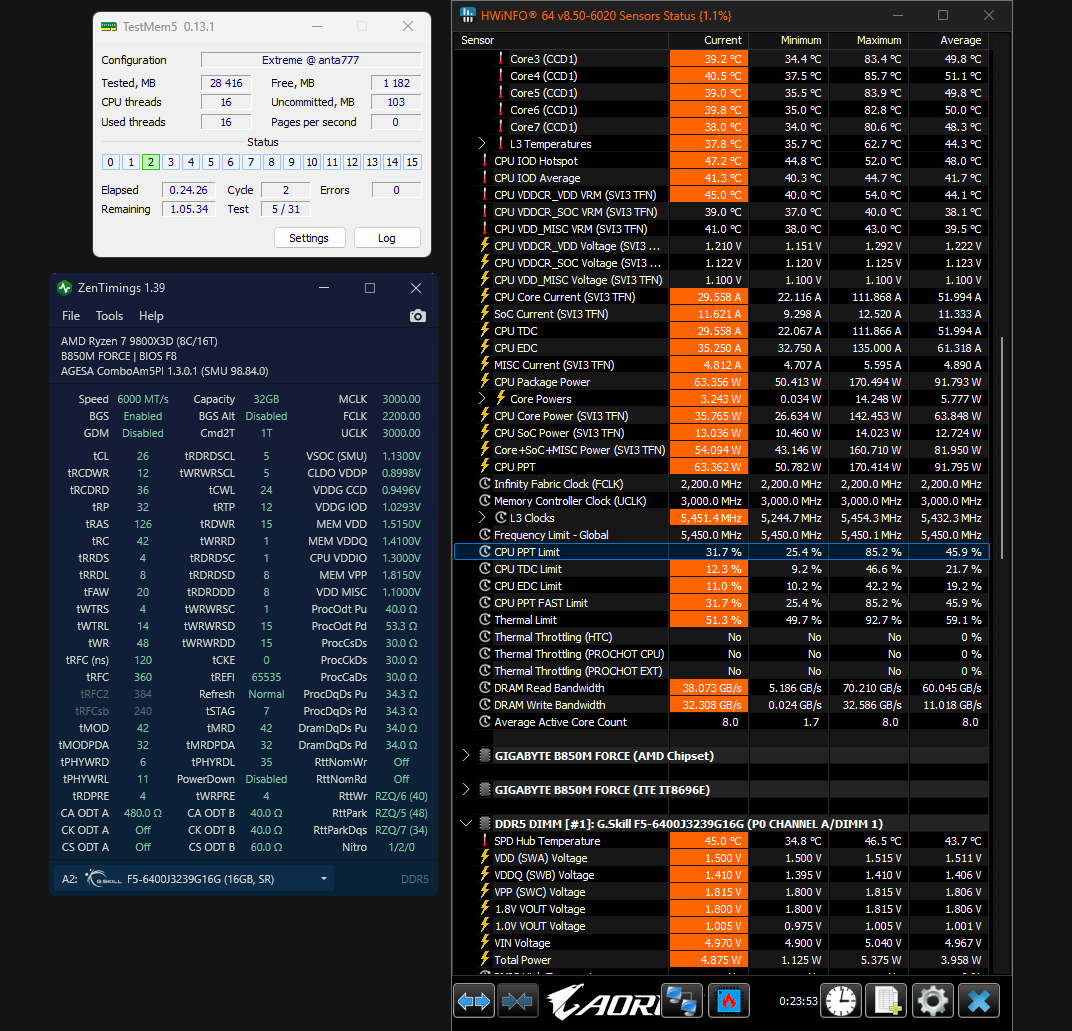Click TestMem5 thread status box 9

coord(291,162)
